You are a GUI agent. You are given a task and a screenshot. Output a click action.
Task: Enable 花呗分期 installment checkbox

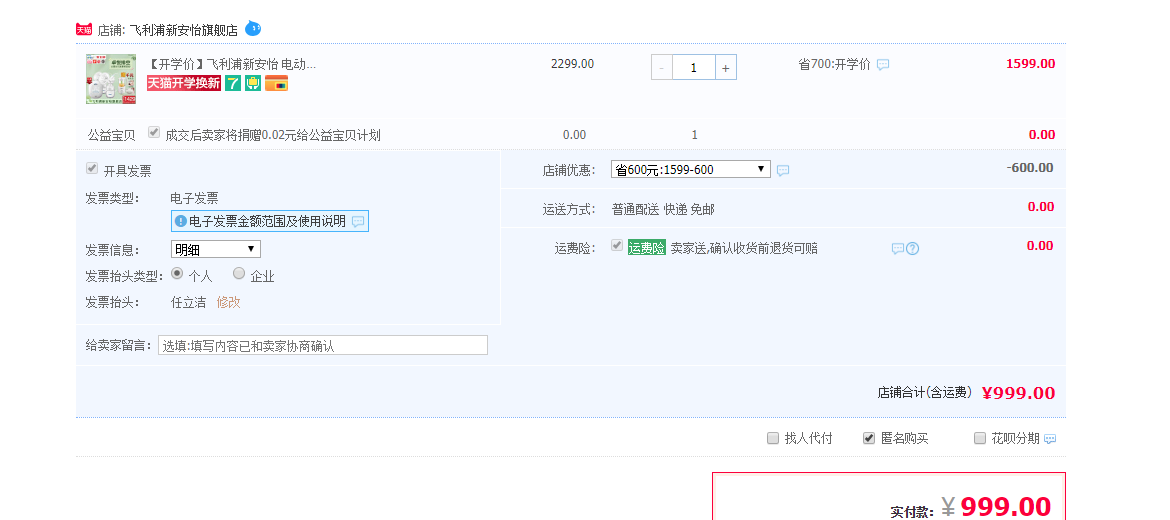click(x=980, y=438)
